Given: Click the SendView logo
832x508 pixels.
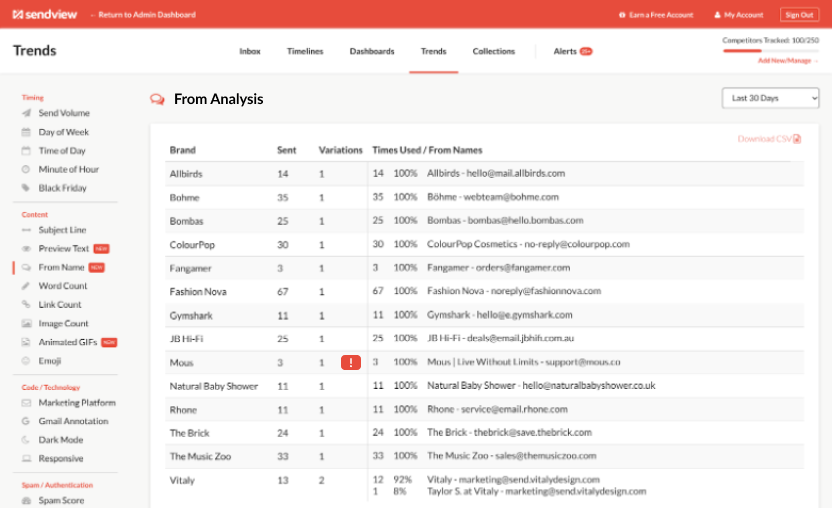Looking at the screenshot, I should (45, 14).
